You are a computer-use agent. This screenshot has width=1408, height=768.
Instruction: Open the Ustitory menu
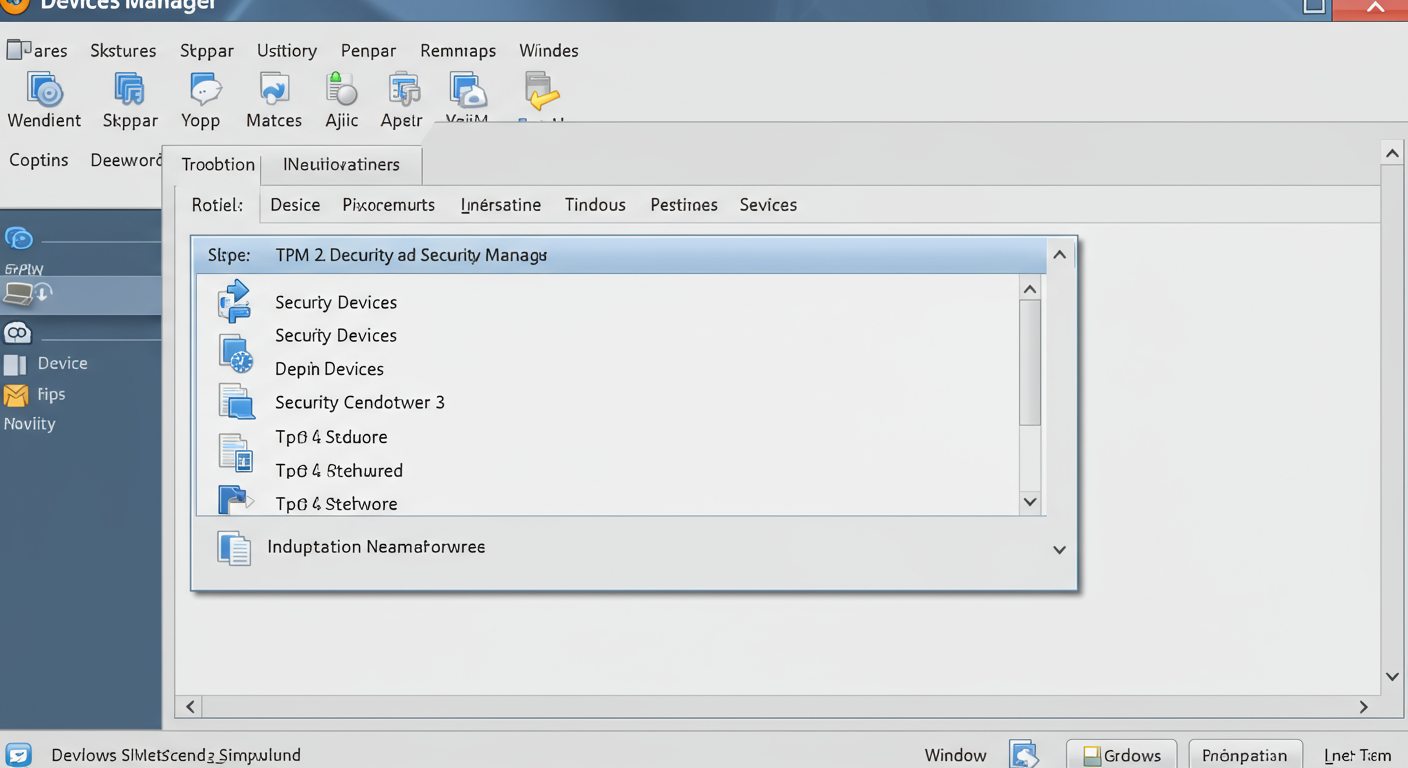[287, 50]
